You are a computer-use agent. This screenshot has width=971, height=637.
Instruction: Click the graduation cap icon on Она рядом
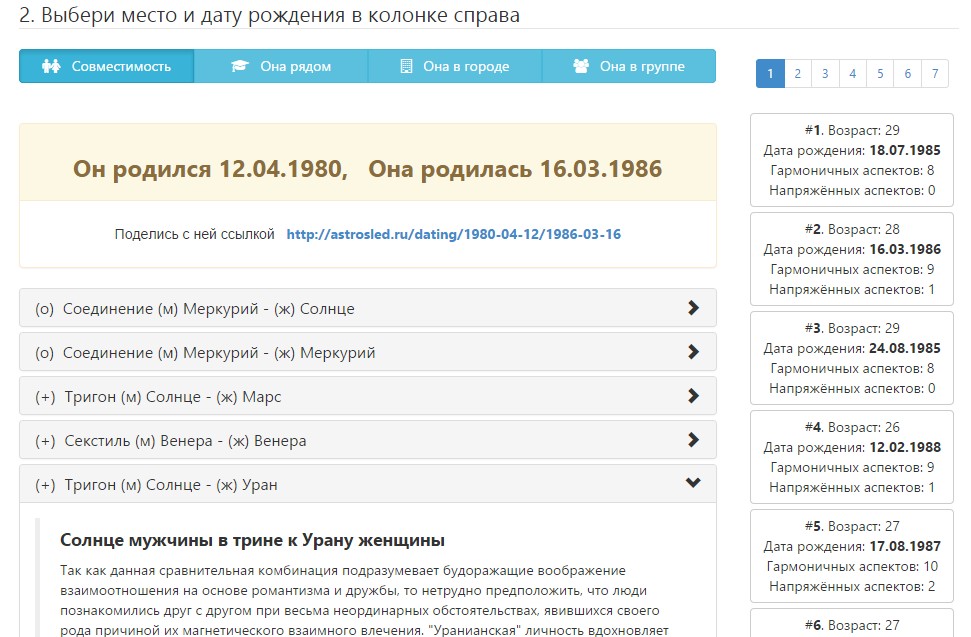pyautogui.click(x=240, y=66)
